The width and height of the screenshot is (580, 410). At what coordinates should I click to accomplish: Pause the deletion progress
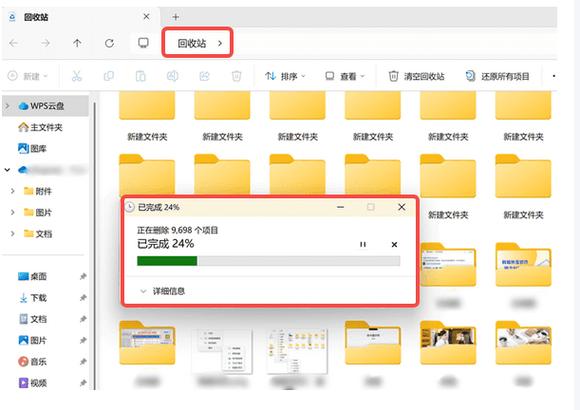pos(363,245)
